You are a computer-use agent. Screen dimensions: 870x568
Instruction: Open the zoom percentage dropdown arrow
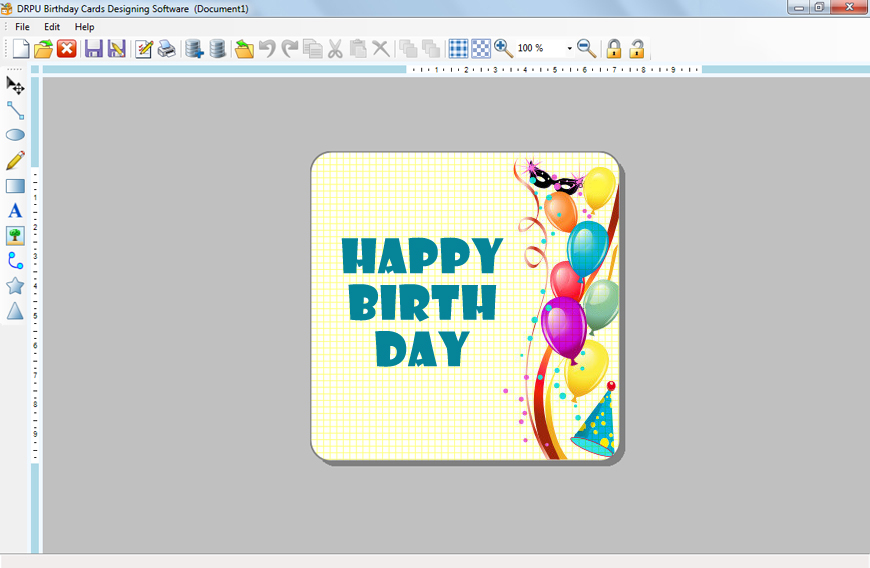569,49
